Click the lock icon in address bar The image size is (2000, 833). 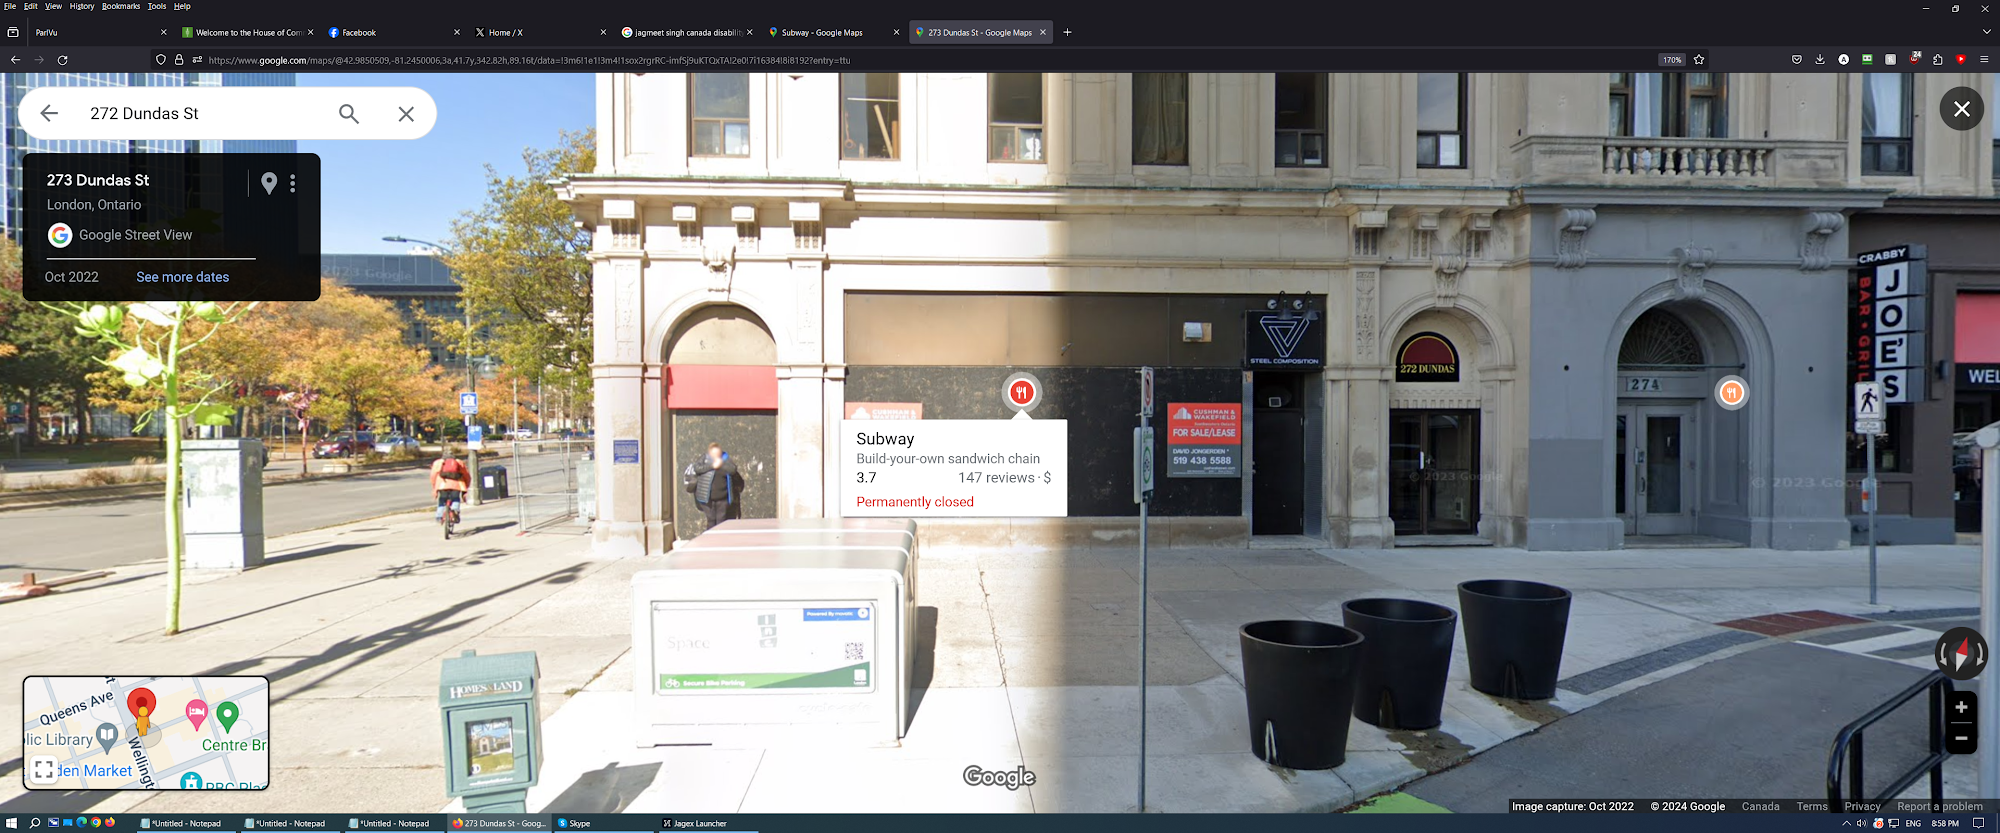(x=179, y=60)
